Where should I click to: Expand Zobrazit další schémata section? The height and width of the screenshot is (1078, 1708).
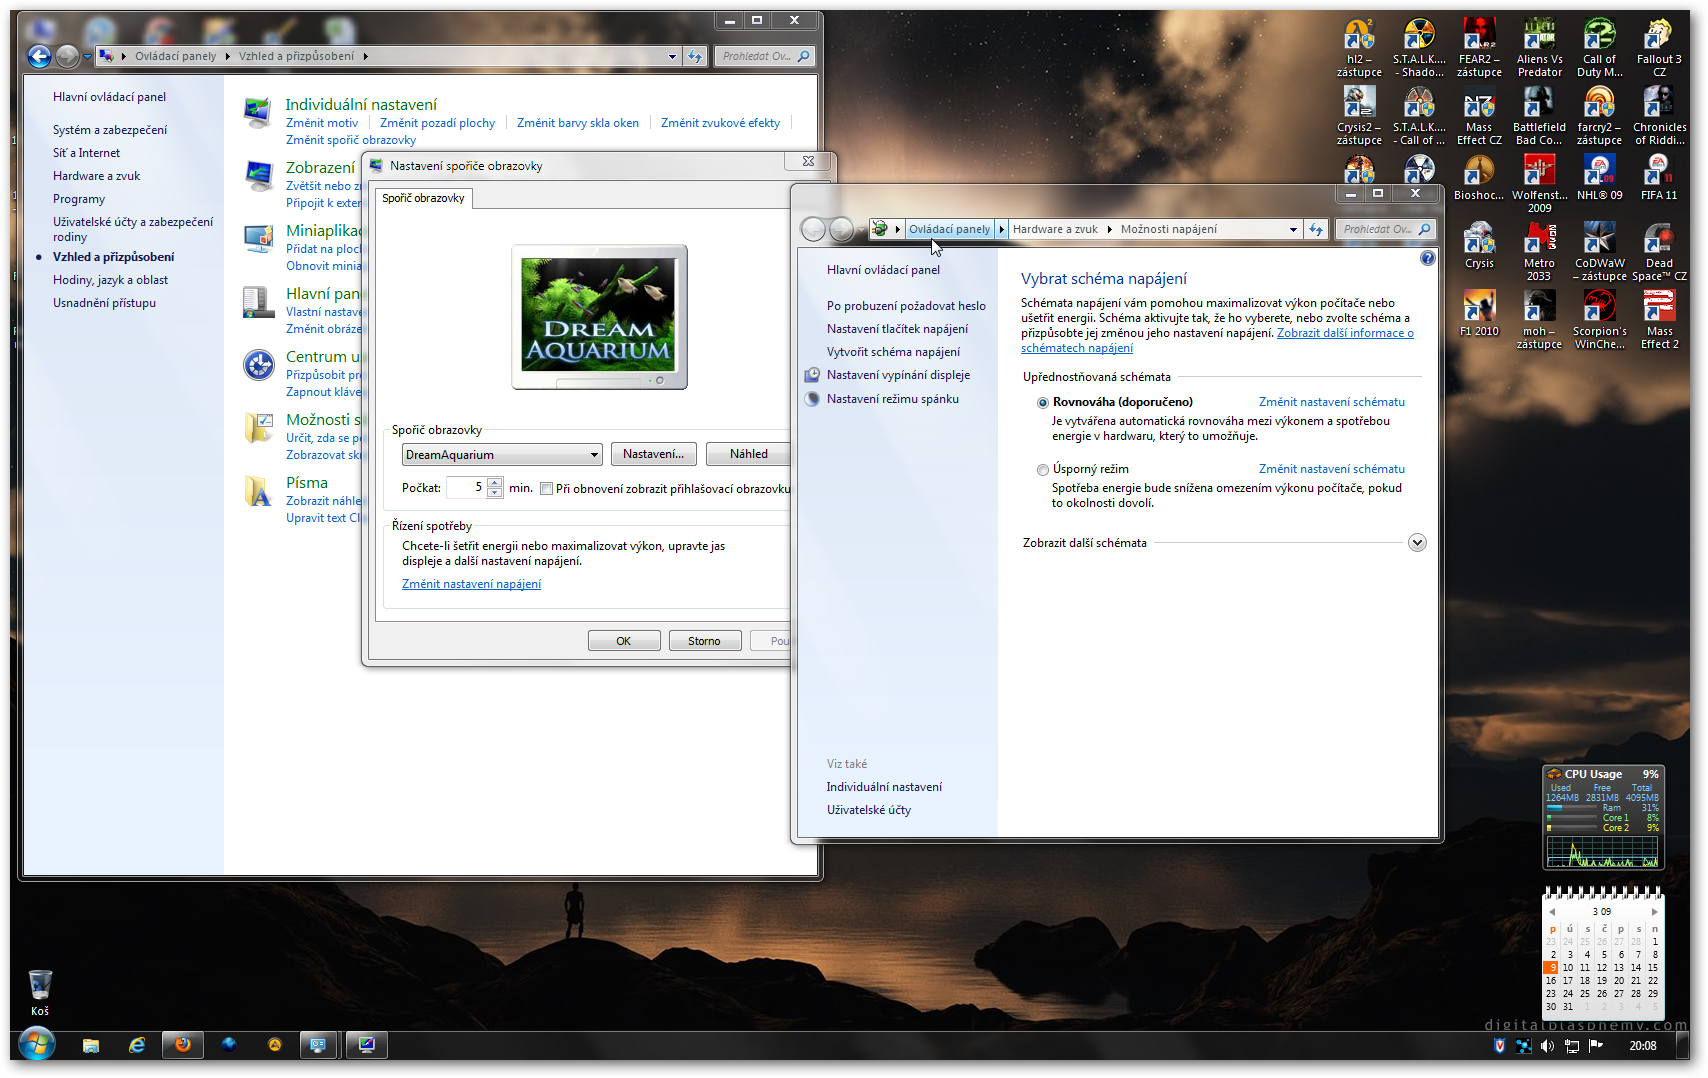pos(1417,543)
